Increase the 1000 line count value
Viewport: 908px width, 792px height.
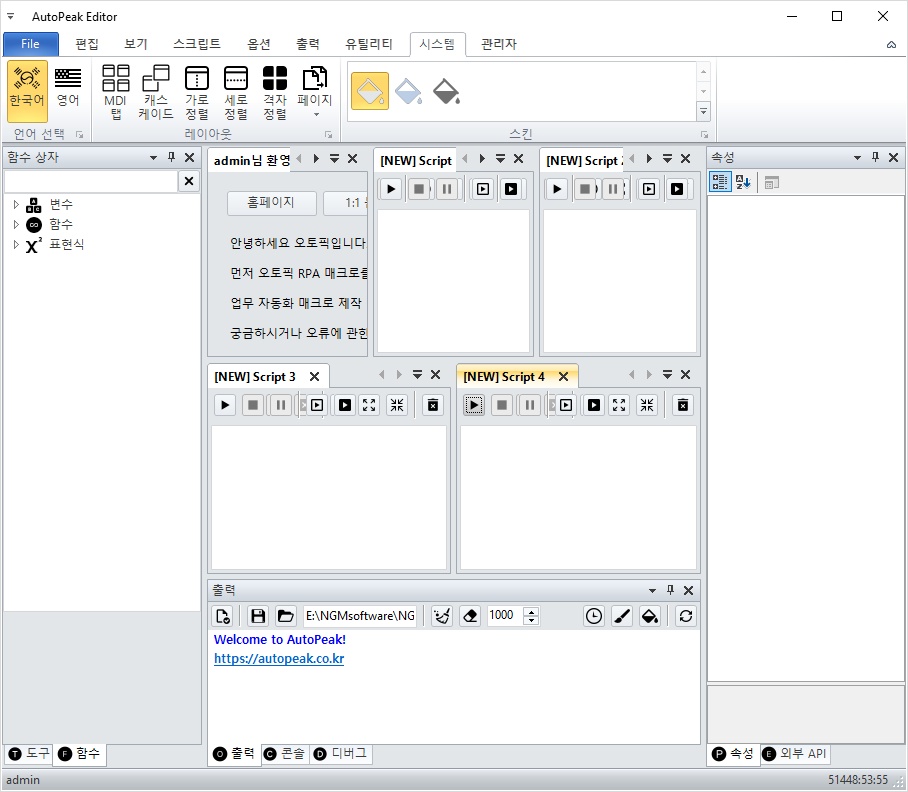[531, 611]
